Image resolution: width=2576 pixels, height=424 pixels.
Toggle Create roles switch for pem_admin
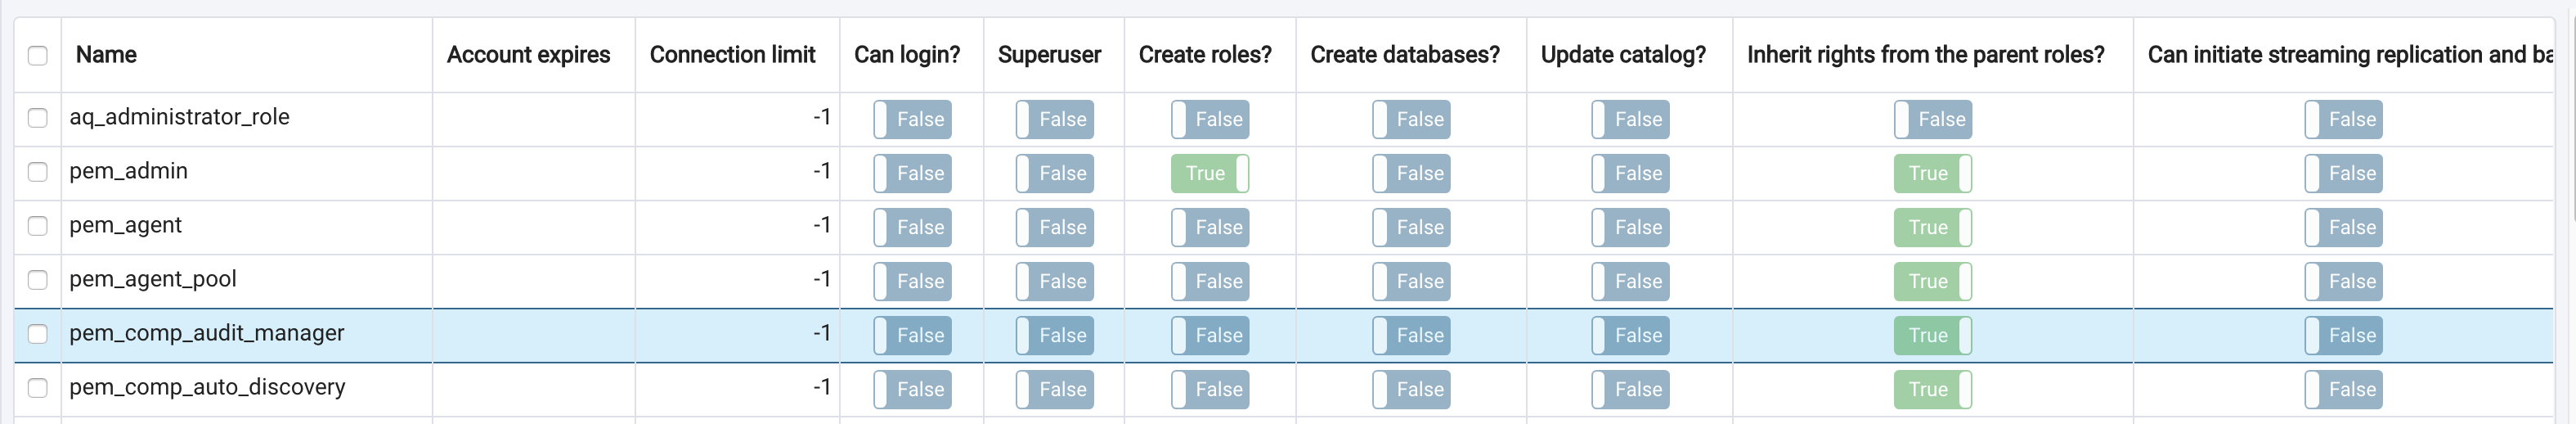pos(1210,173)
